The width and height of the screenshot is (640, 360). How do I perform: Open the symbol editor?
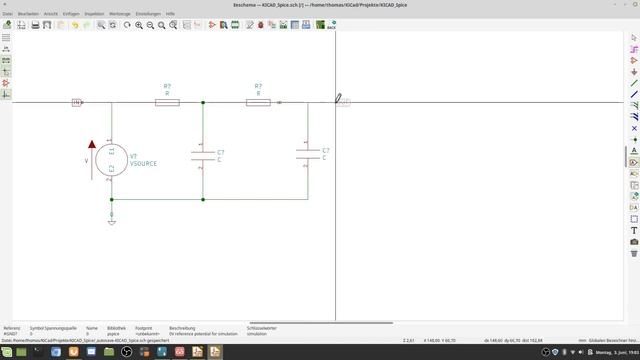click(x=212, y=25)
